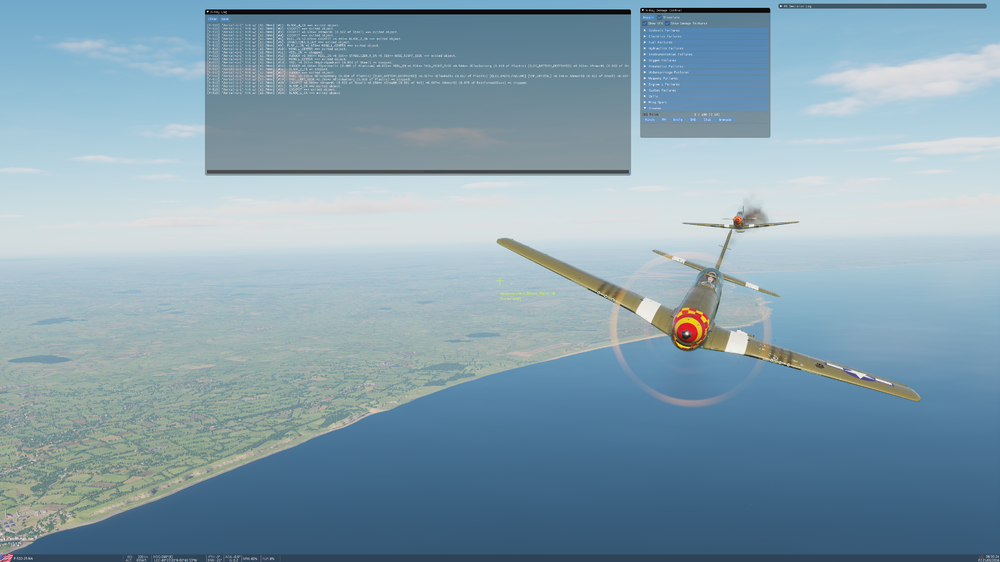Click the Knife damage button
The width and height of the screenshot is (1000, 562).
[678, 120]
